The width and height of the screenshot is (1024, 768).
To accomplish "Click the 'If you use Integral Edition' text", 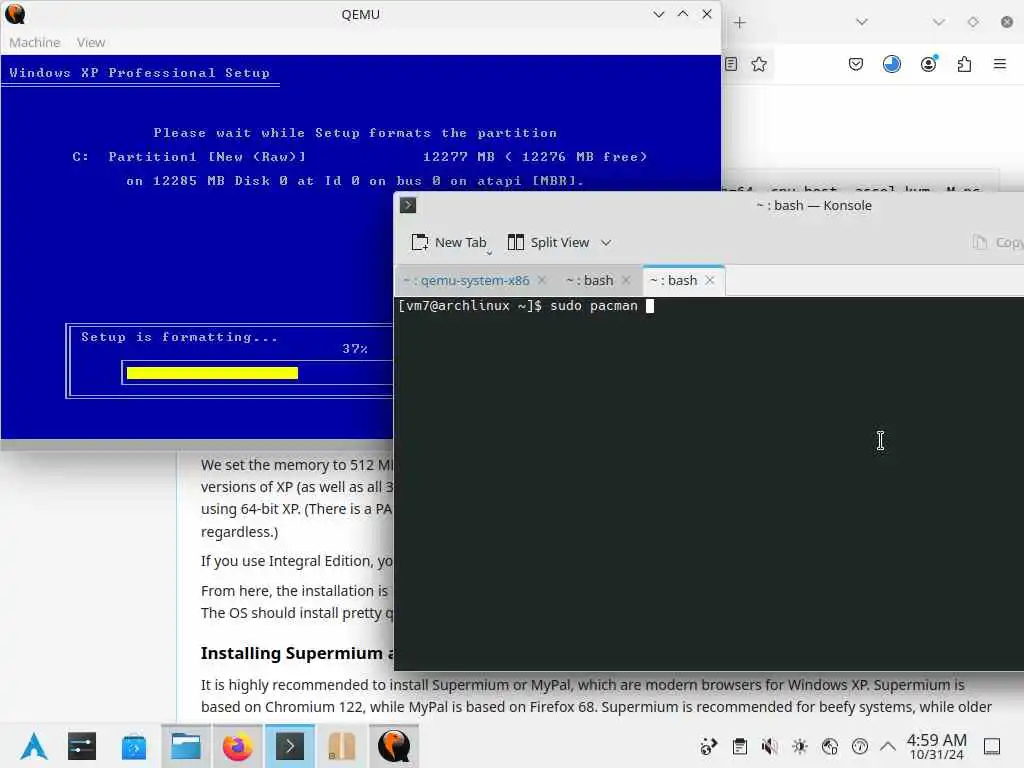I will coord(297,561).
